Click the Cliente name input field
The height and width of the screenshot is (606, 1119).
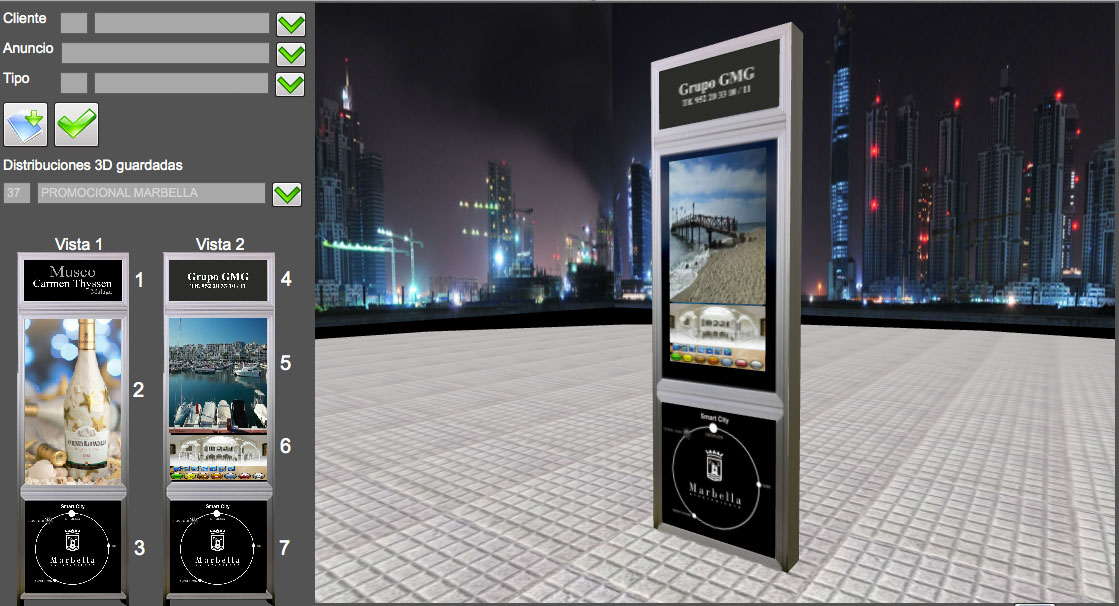click(181, 23)
